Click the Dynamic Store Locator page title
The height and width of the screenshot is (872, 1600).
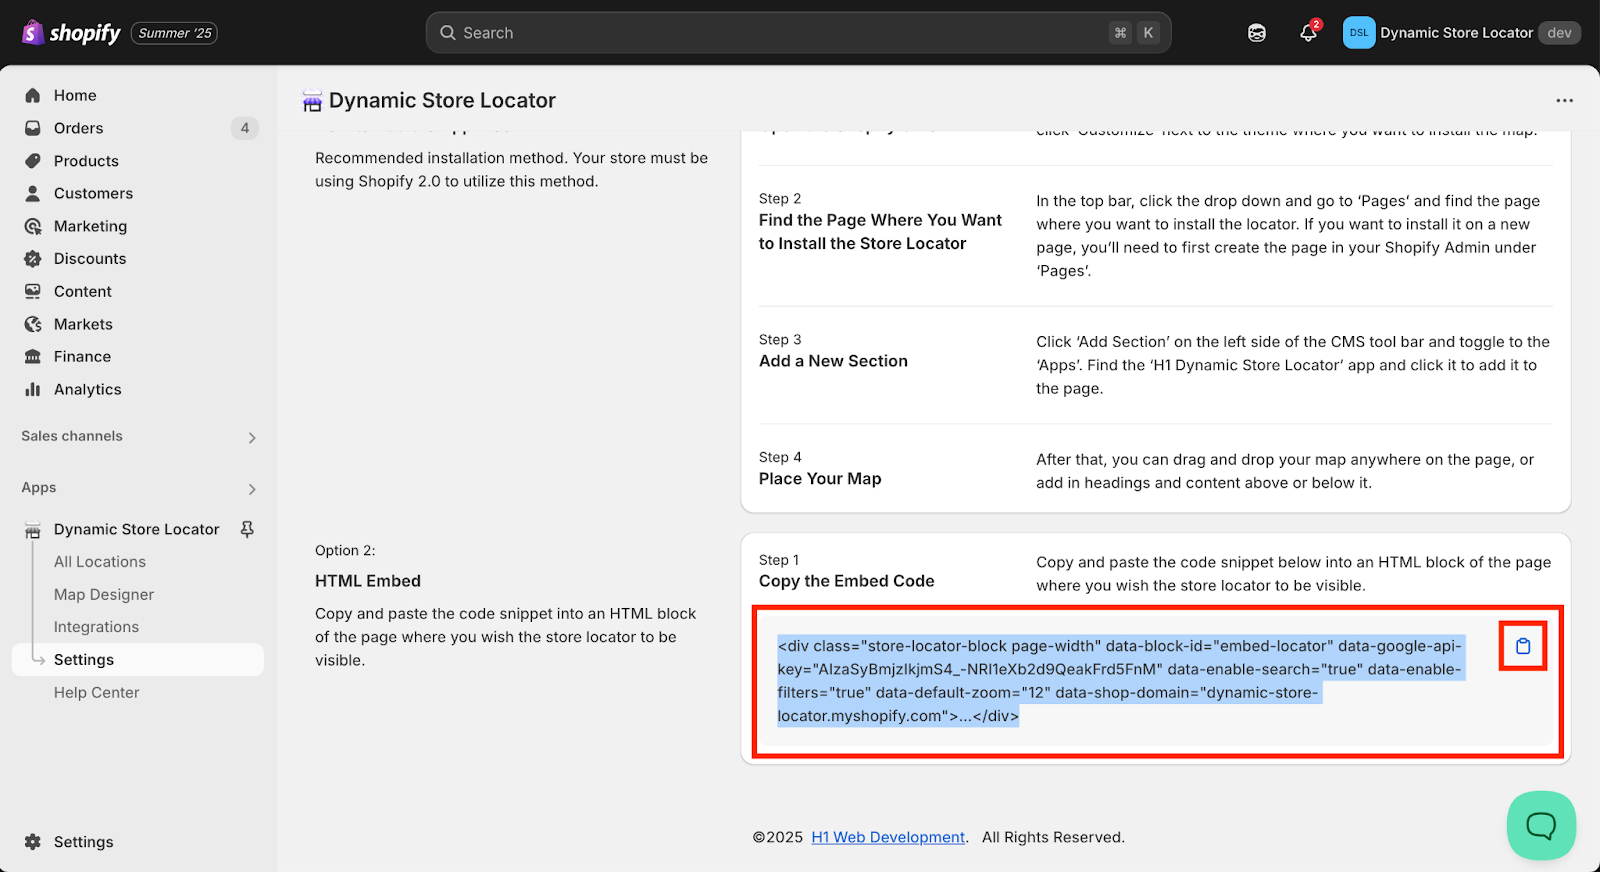[x=442, y=100]
